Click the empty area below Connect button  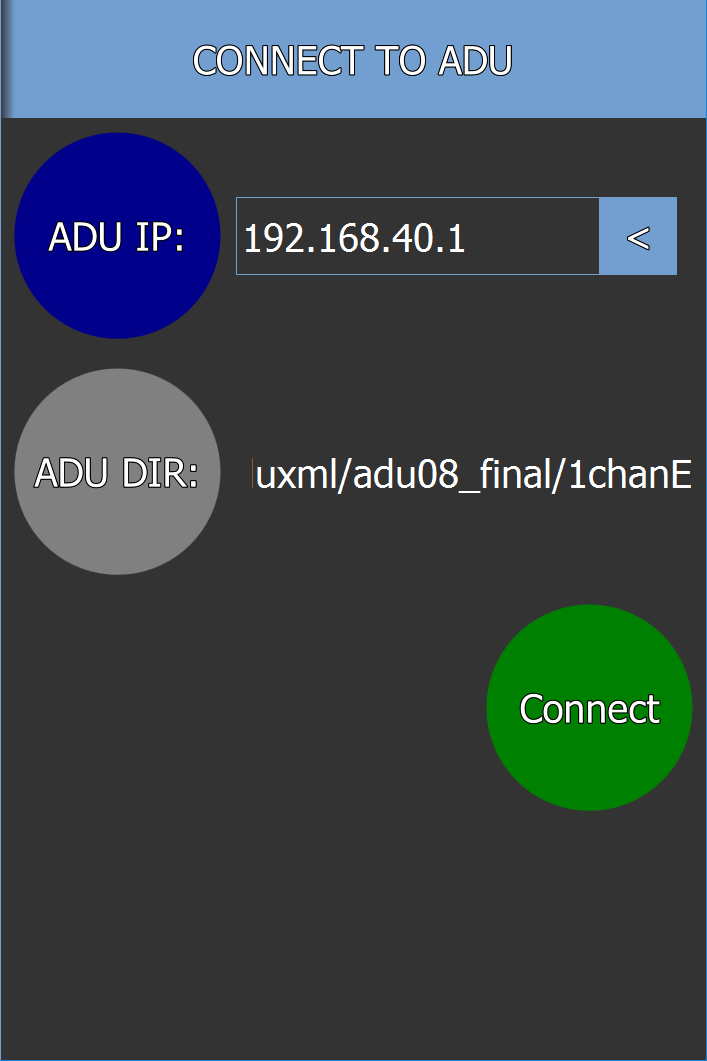589,934
